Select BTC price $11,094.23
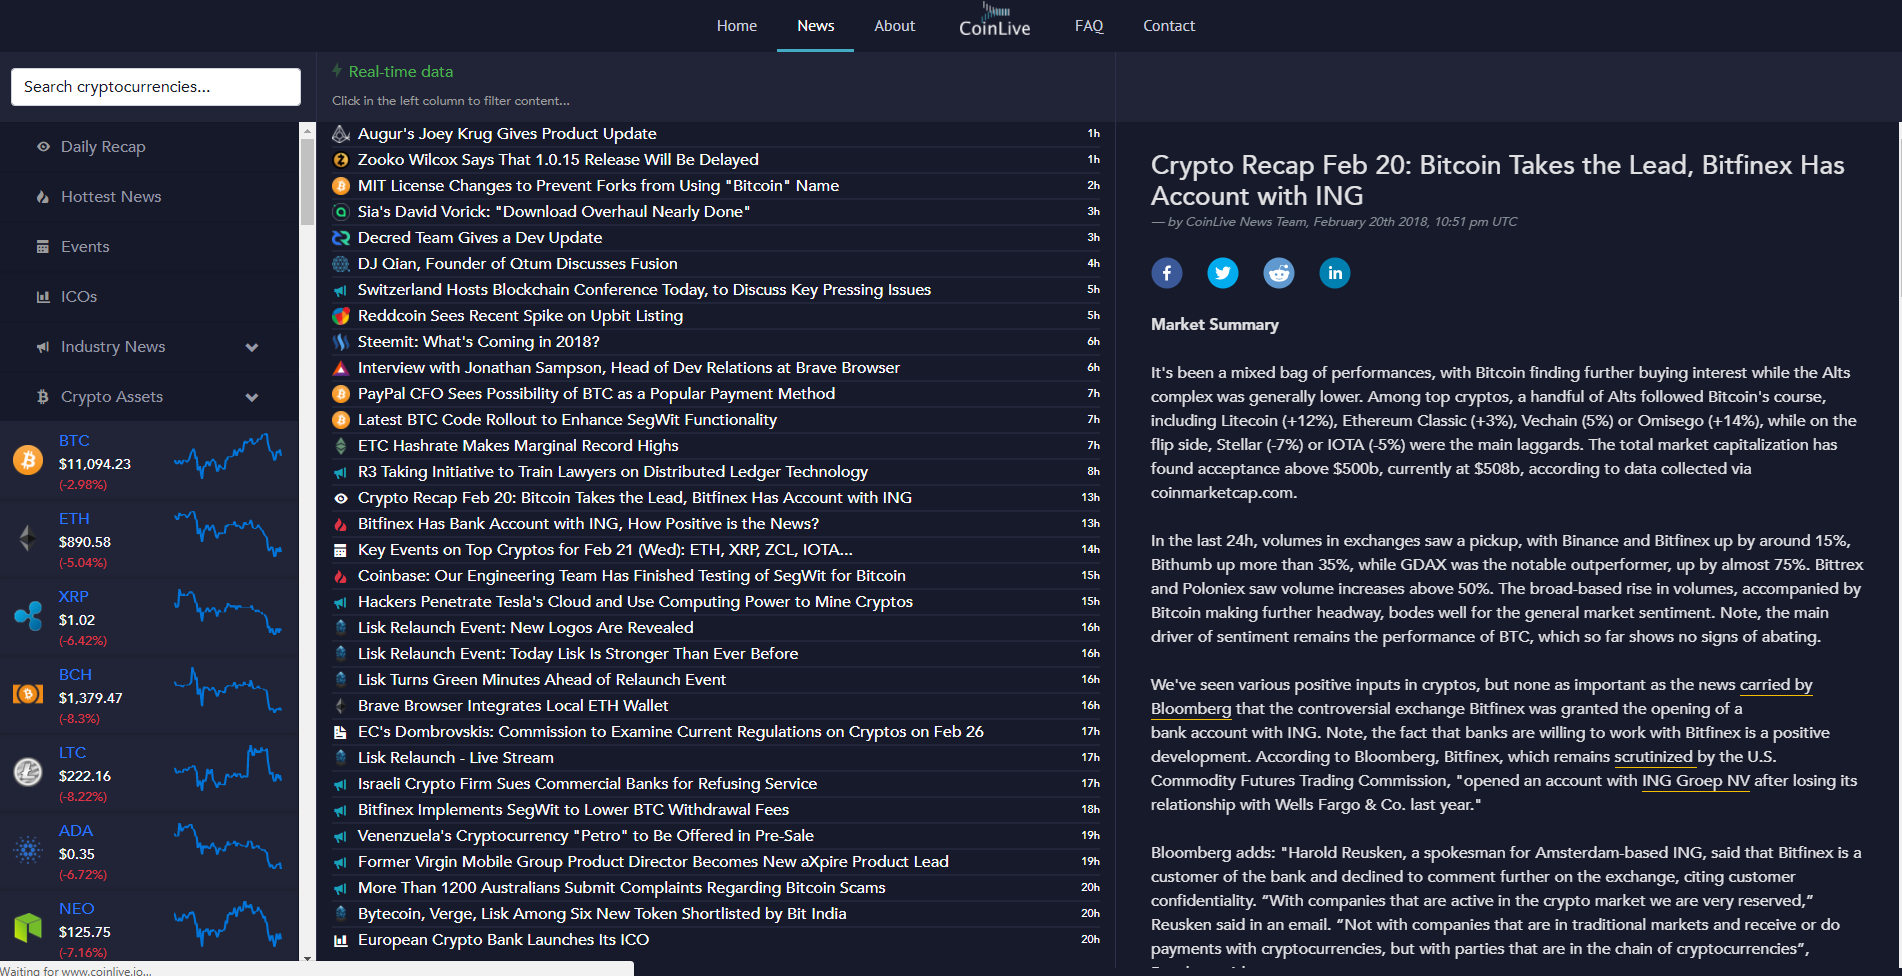Viewport: 1902px width, 976px height. pos(95,464)
